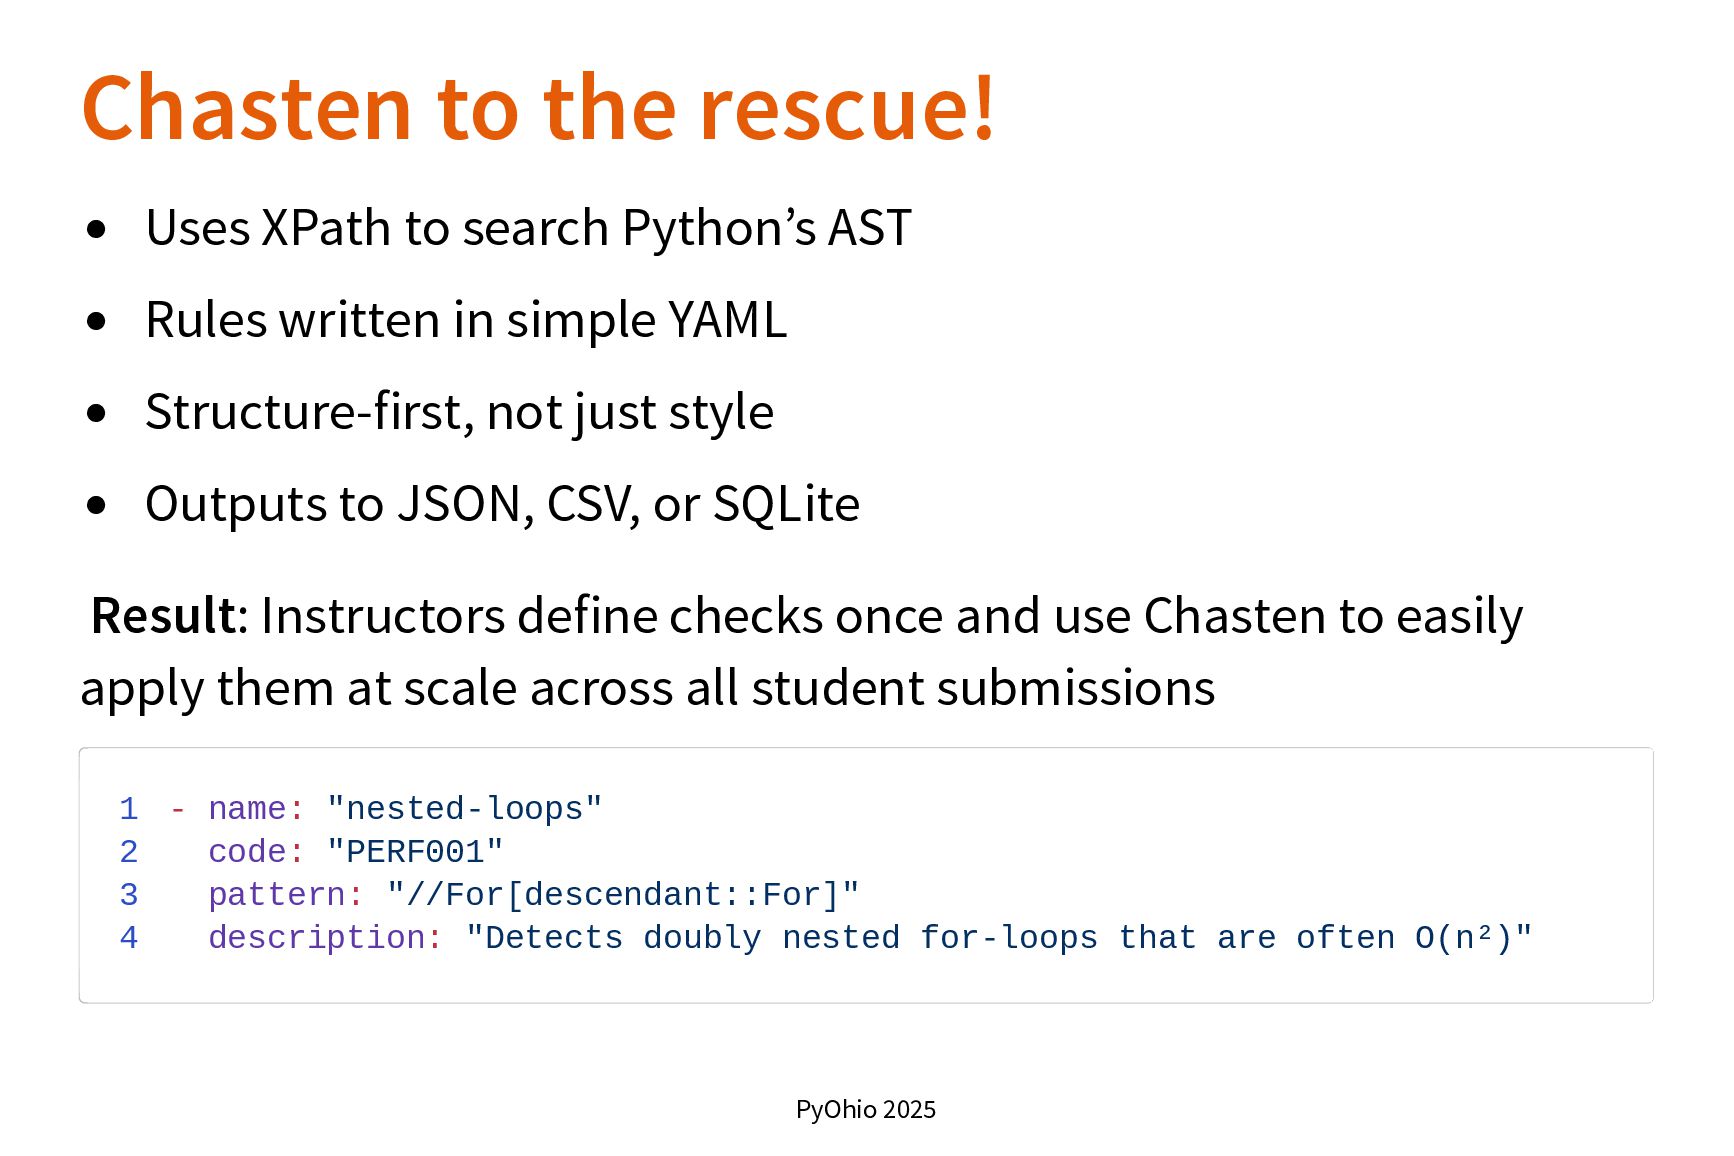Click the 'Rules written in simple YAML' bullet
This screenshot has height=1156, width=1734.
pyautogui.click(x=466, y=320)
